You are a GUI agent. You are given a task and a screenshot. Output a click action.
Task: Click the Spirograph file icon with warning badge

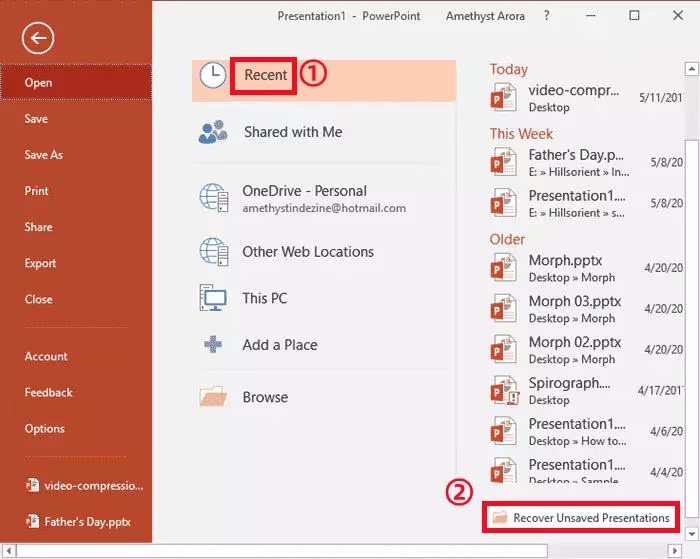pyautogui.click(x=504, y=390)
